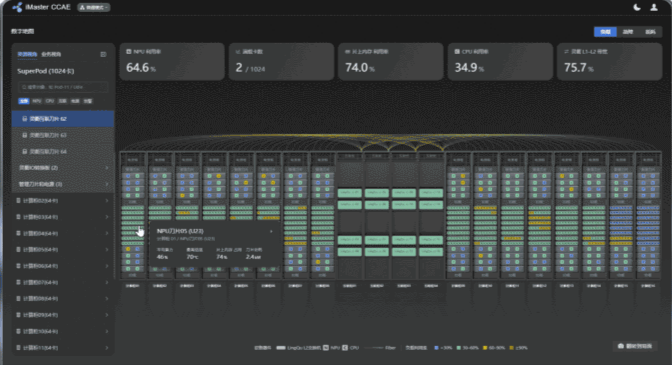This screenshot has height=365, width=672.
Task: Select the blade 64 tree row
Action: 63,151
